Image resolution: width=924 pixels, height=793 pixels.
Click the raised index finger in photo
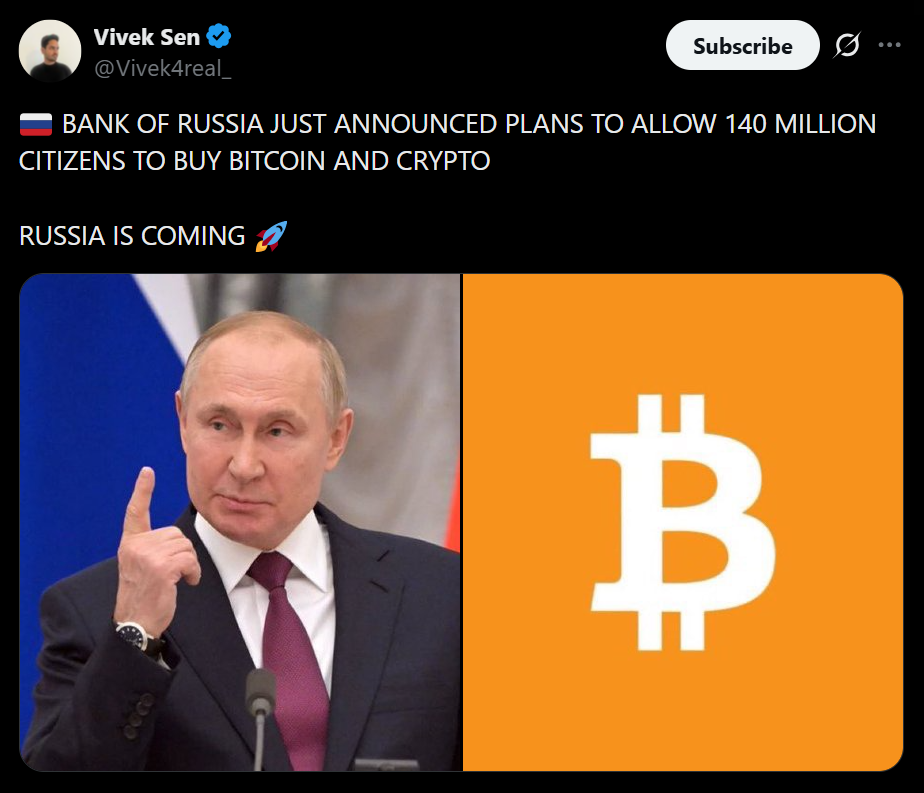pyautogui.click(x=139, y=501)
